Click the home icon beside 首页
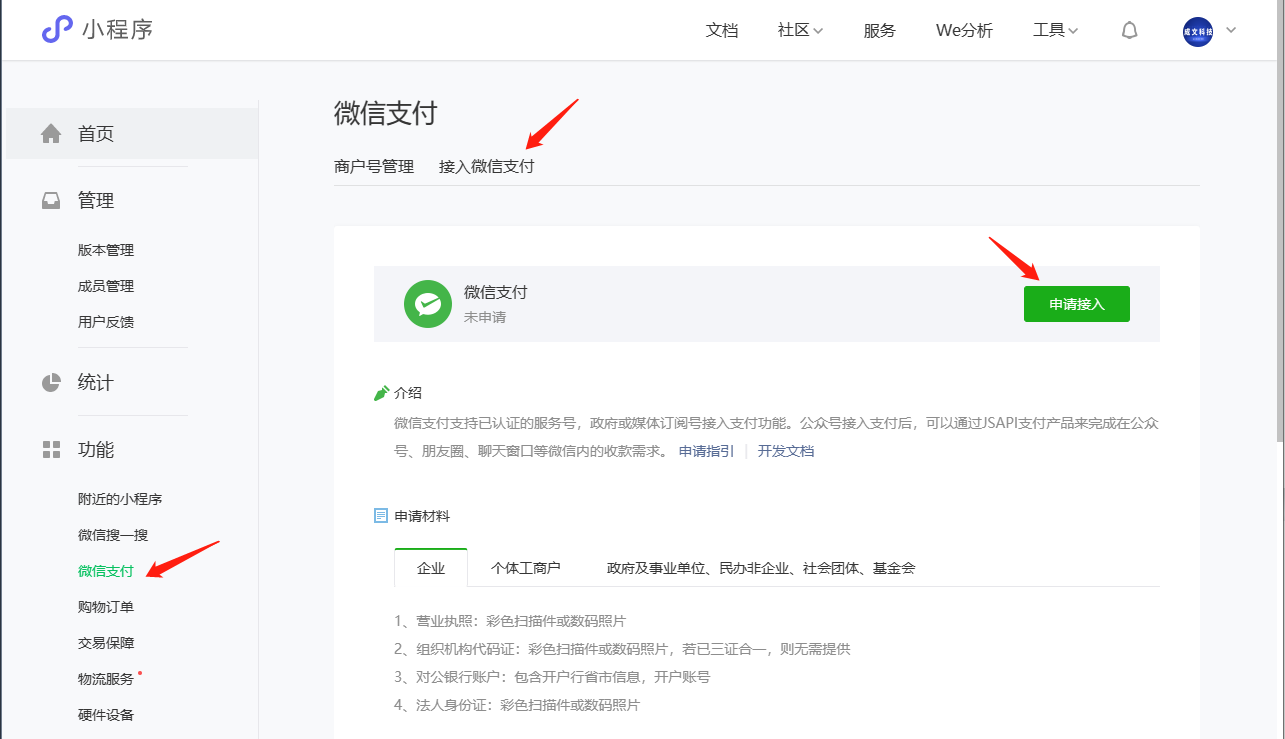 51,133
